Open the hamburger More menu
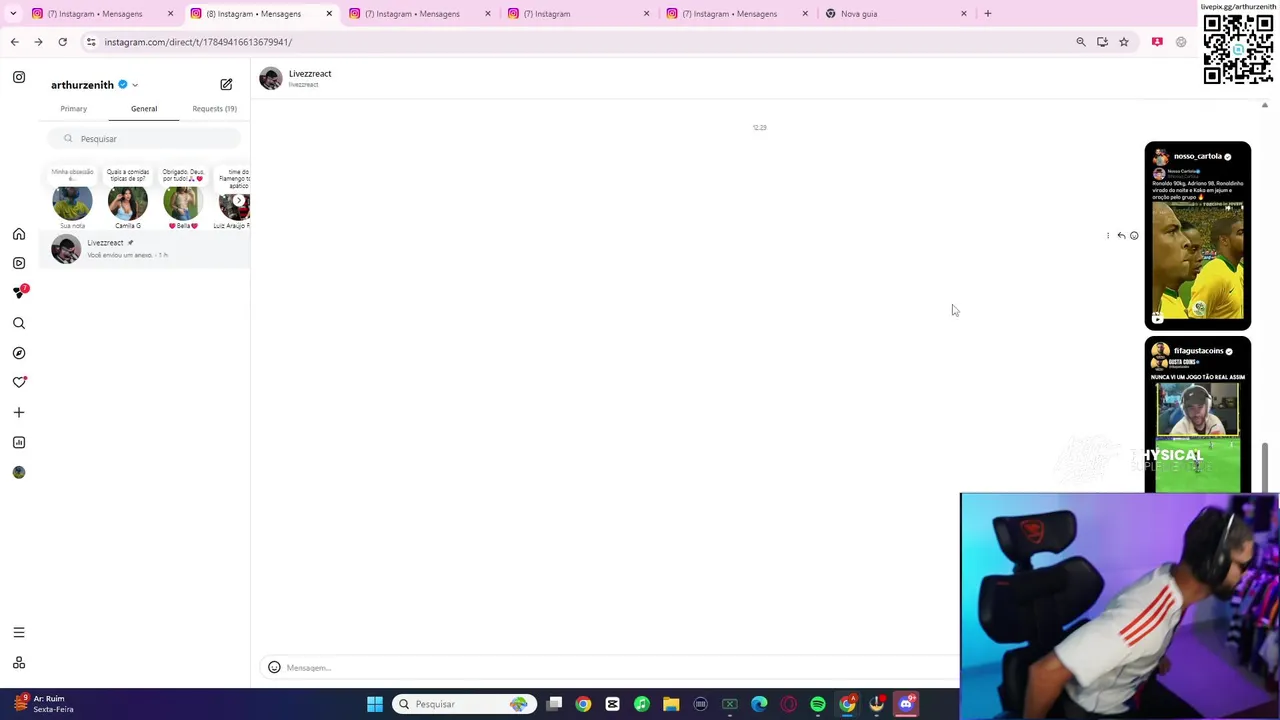 pos(19,632)
